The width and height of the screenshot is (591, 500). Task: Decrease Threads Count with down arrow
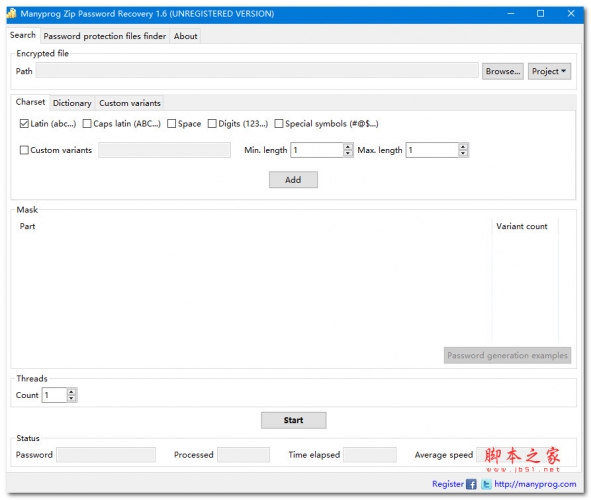pyautogui.click(x=71, y=398)
